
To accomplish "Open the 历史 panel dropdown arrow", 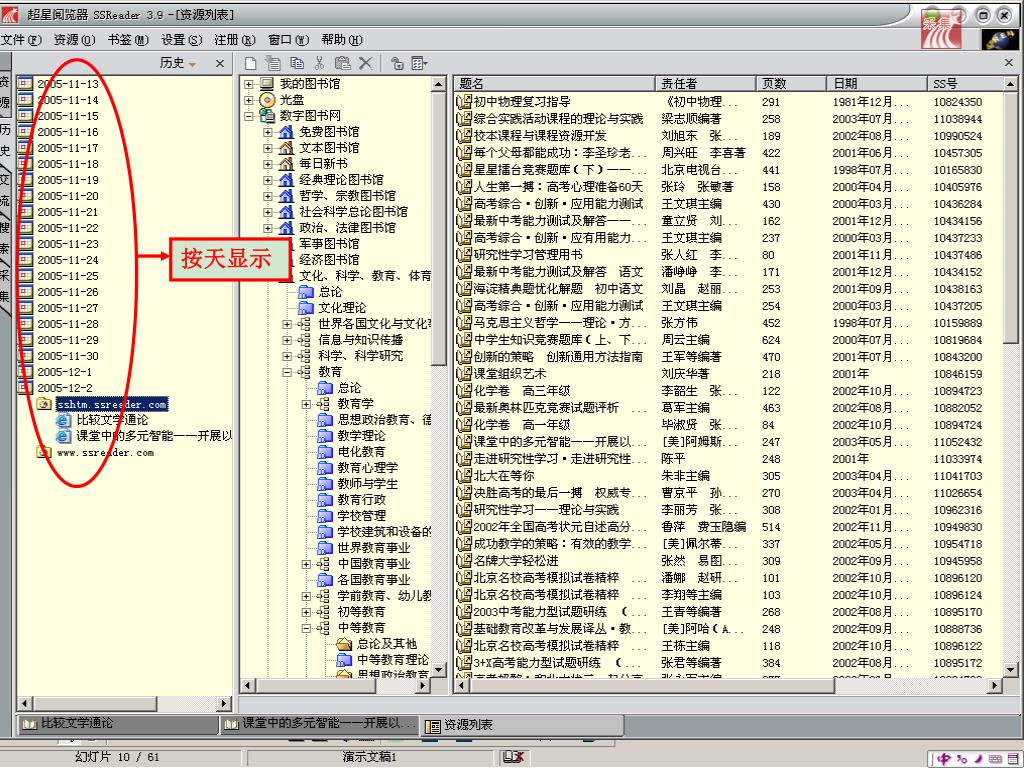I will click(x=192, y=64).
